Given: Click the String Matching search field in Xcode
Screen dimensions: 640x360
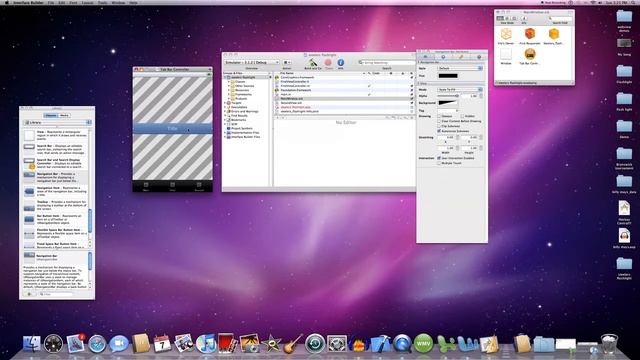Looking at the screenshot, I should (386, 62).
